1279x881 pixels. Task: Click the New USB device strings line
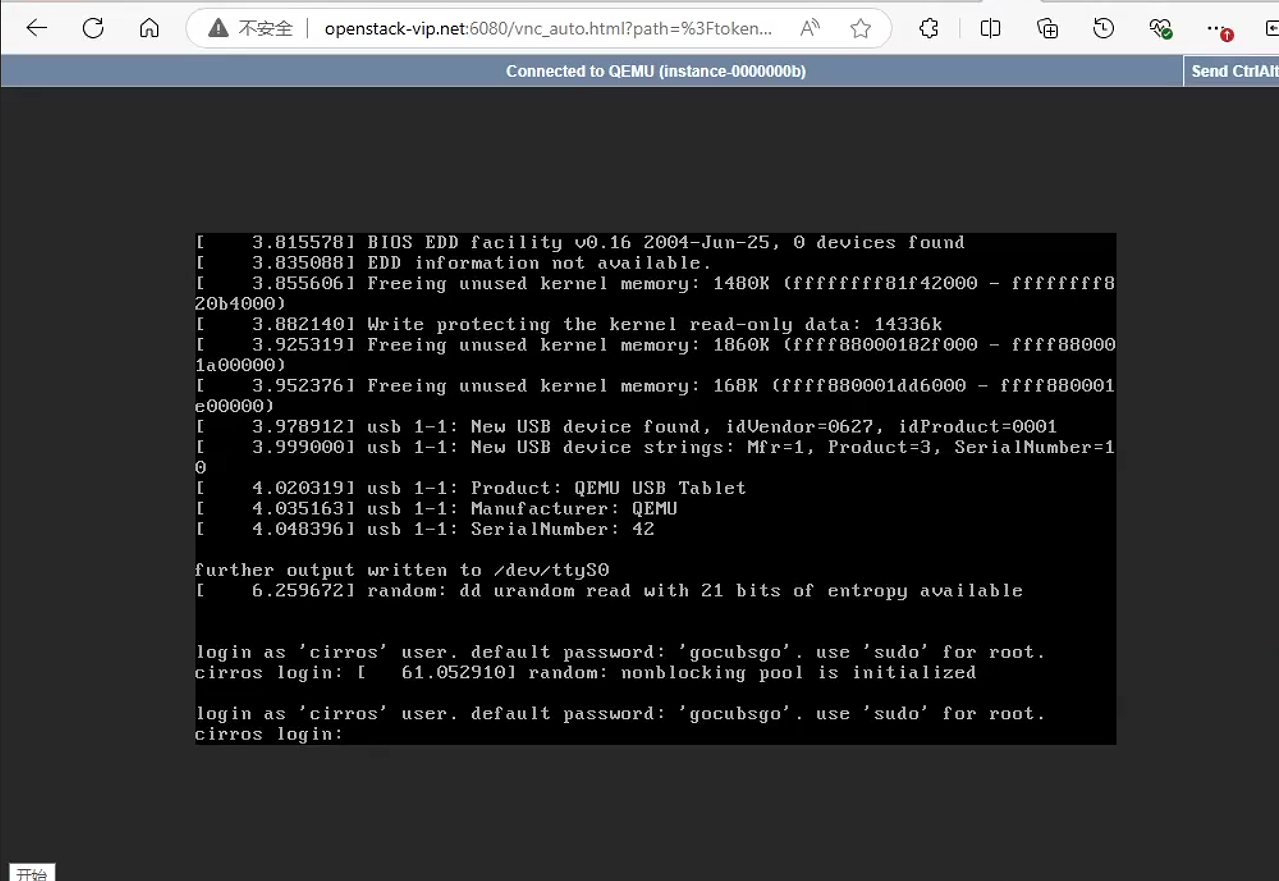pyautogui.click(x=655, y=457)
